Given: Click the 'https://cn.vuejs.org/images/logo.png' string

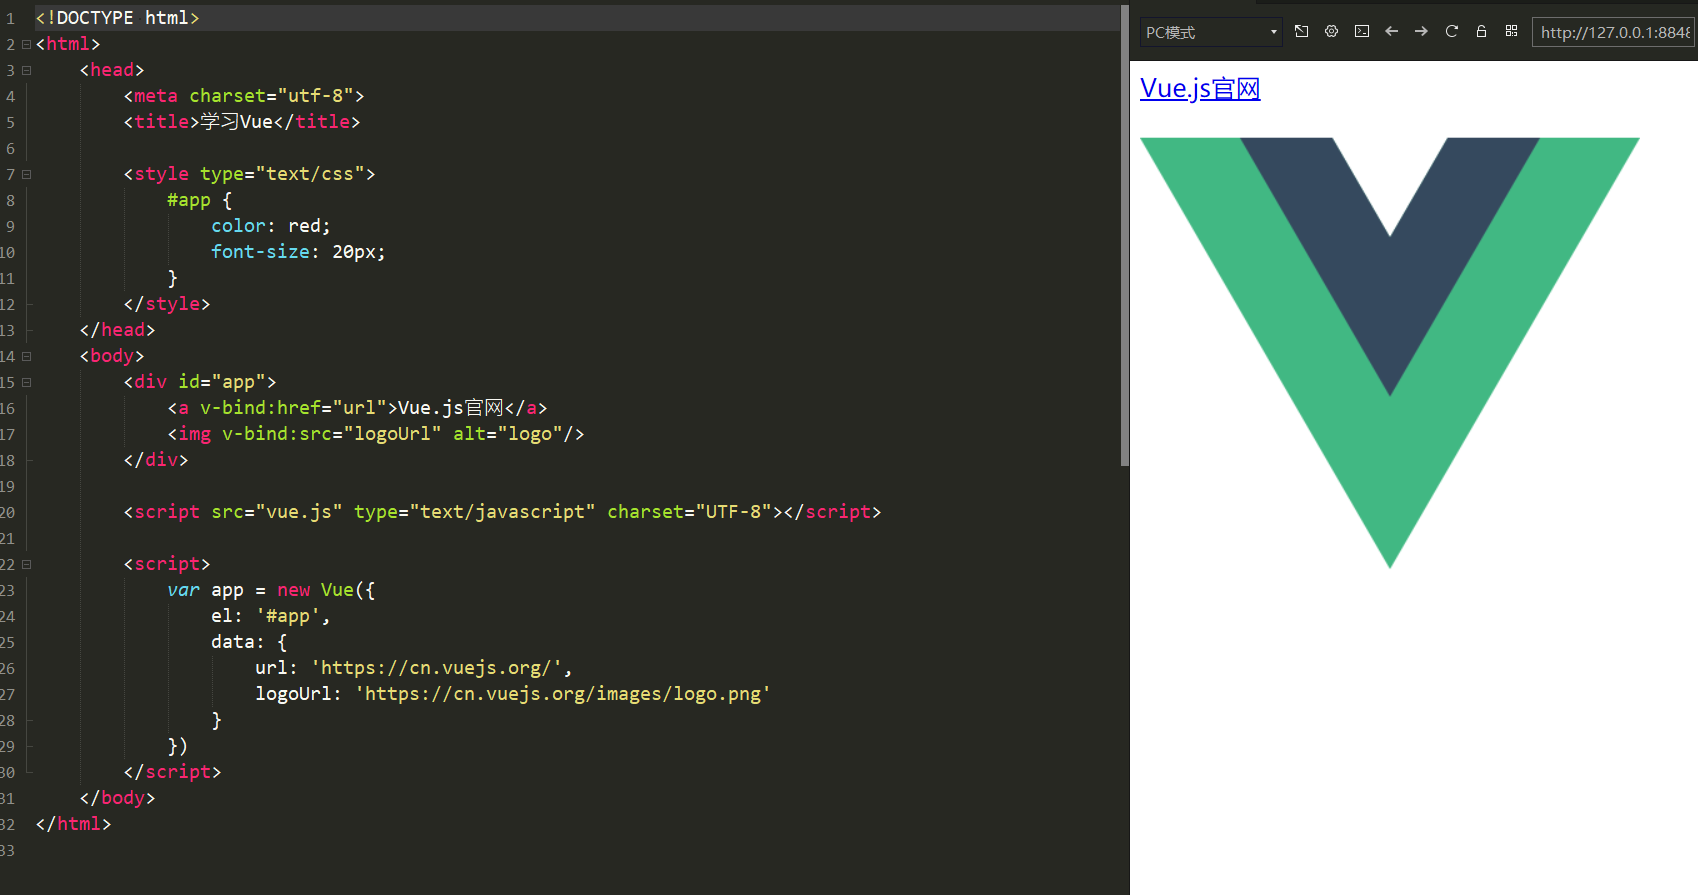Looking at the screenshot, I should 563,694.
